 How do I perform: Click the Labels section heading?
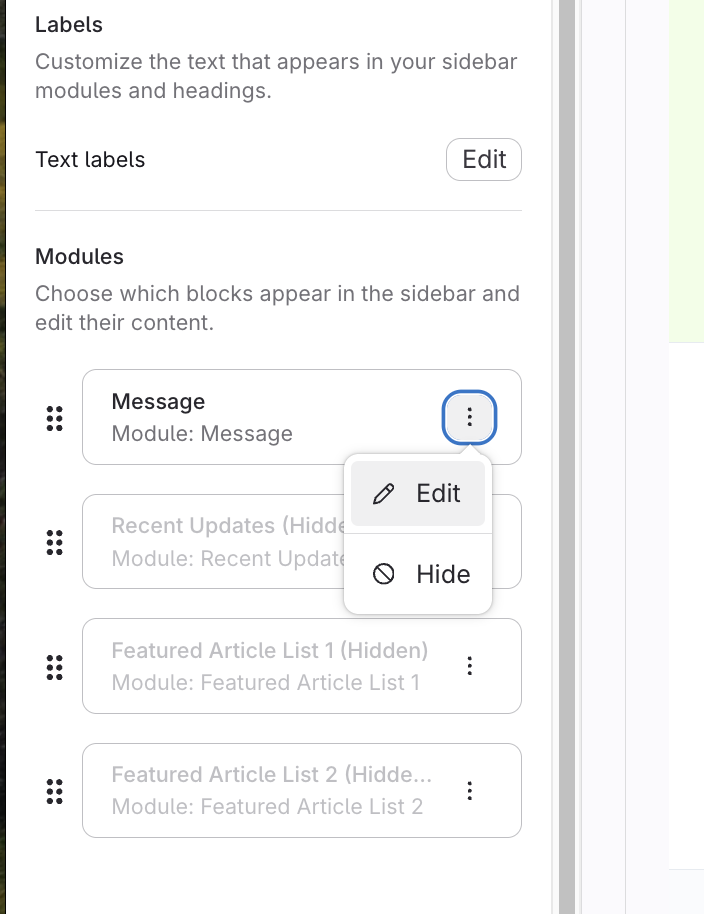(69, 24)
